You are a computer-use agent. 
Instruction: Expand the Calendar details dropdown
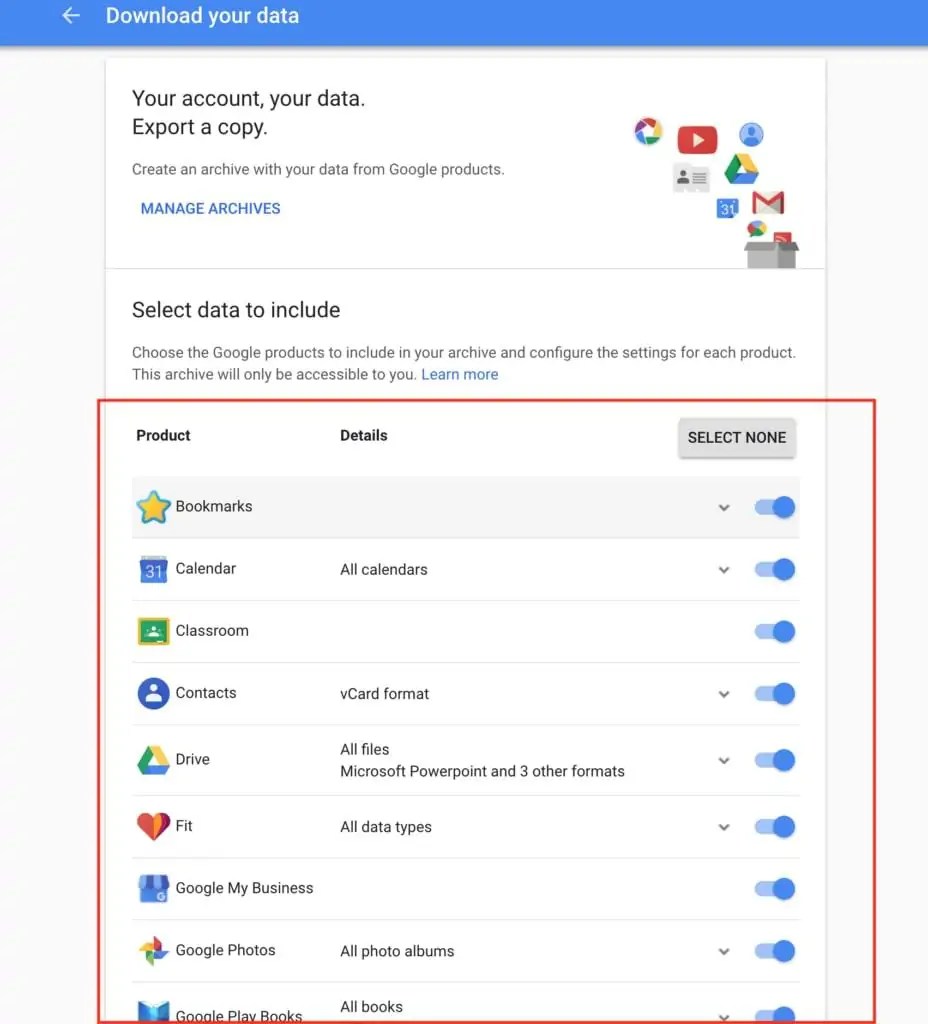pyautogui.click(x=724, y=570)
